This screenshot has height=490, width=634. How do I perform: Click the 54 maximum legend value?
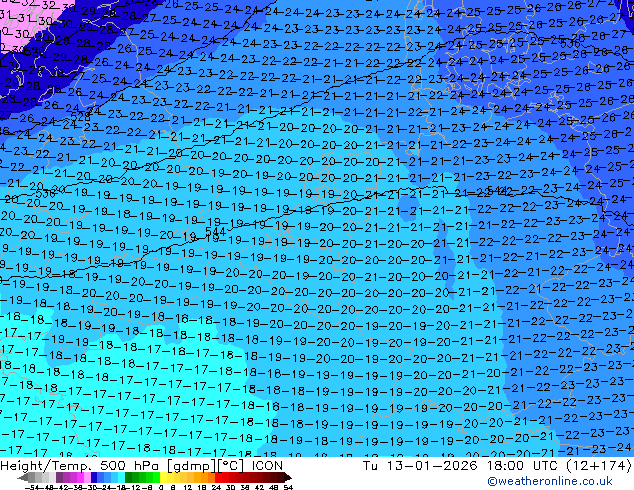(288, 486)
